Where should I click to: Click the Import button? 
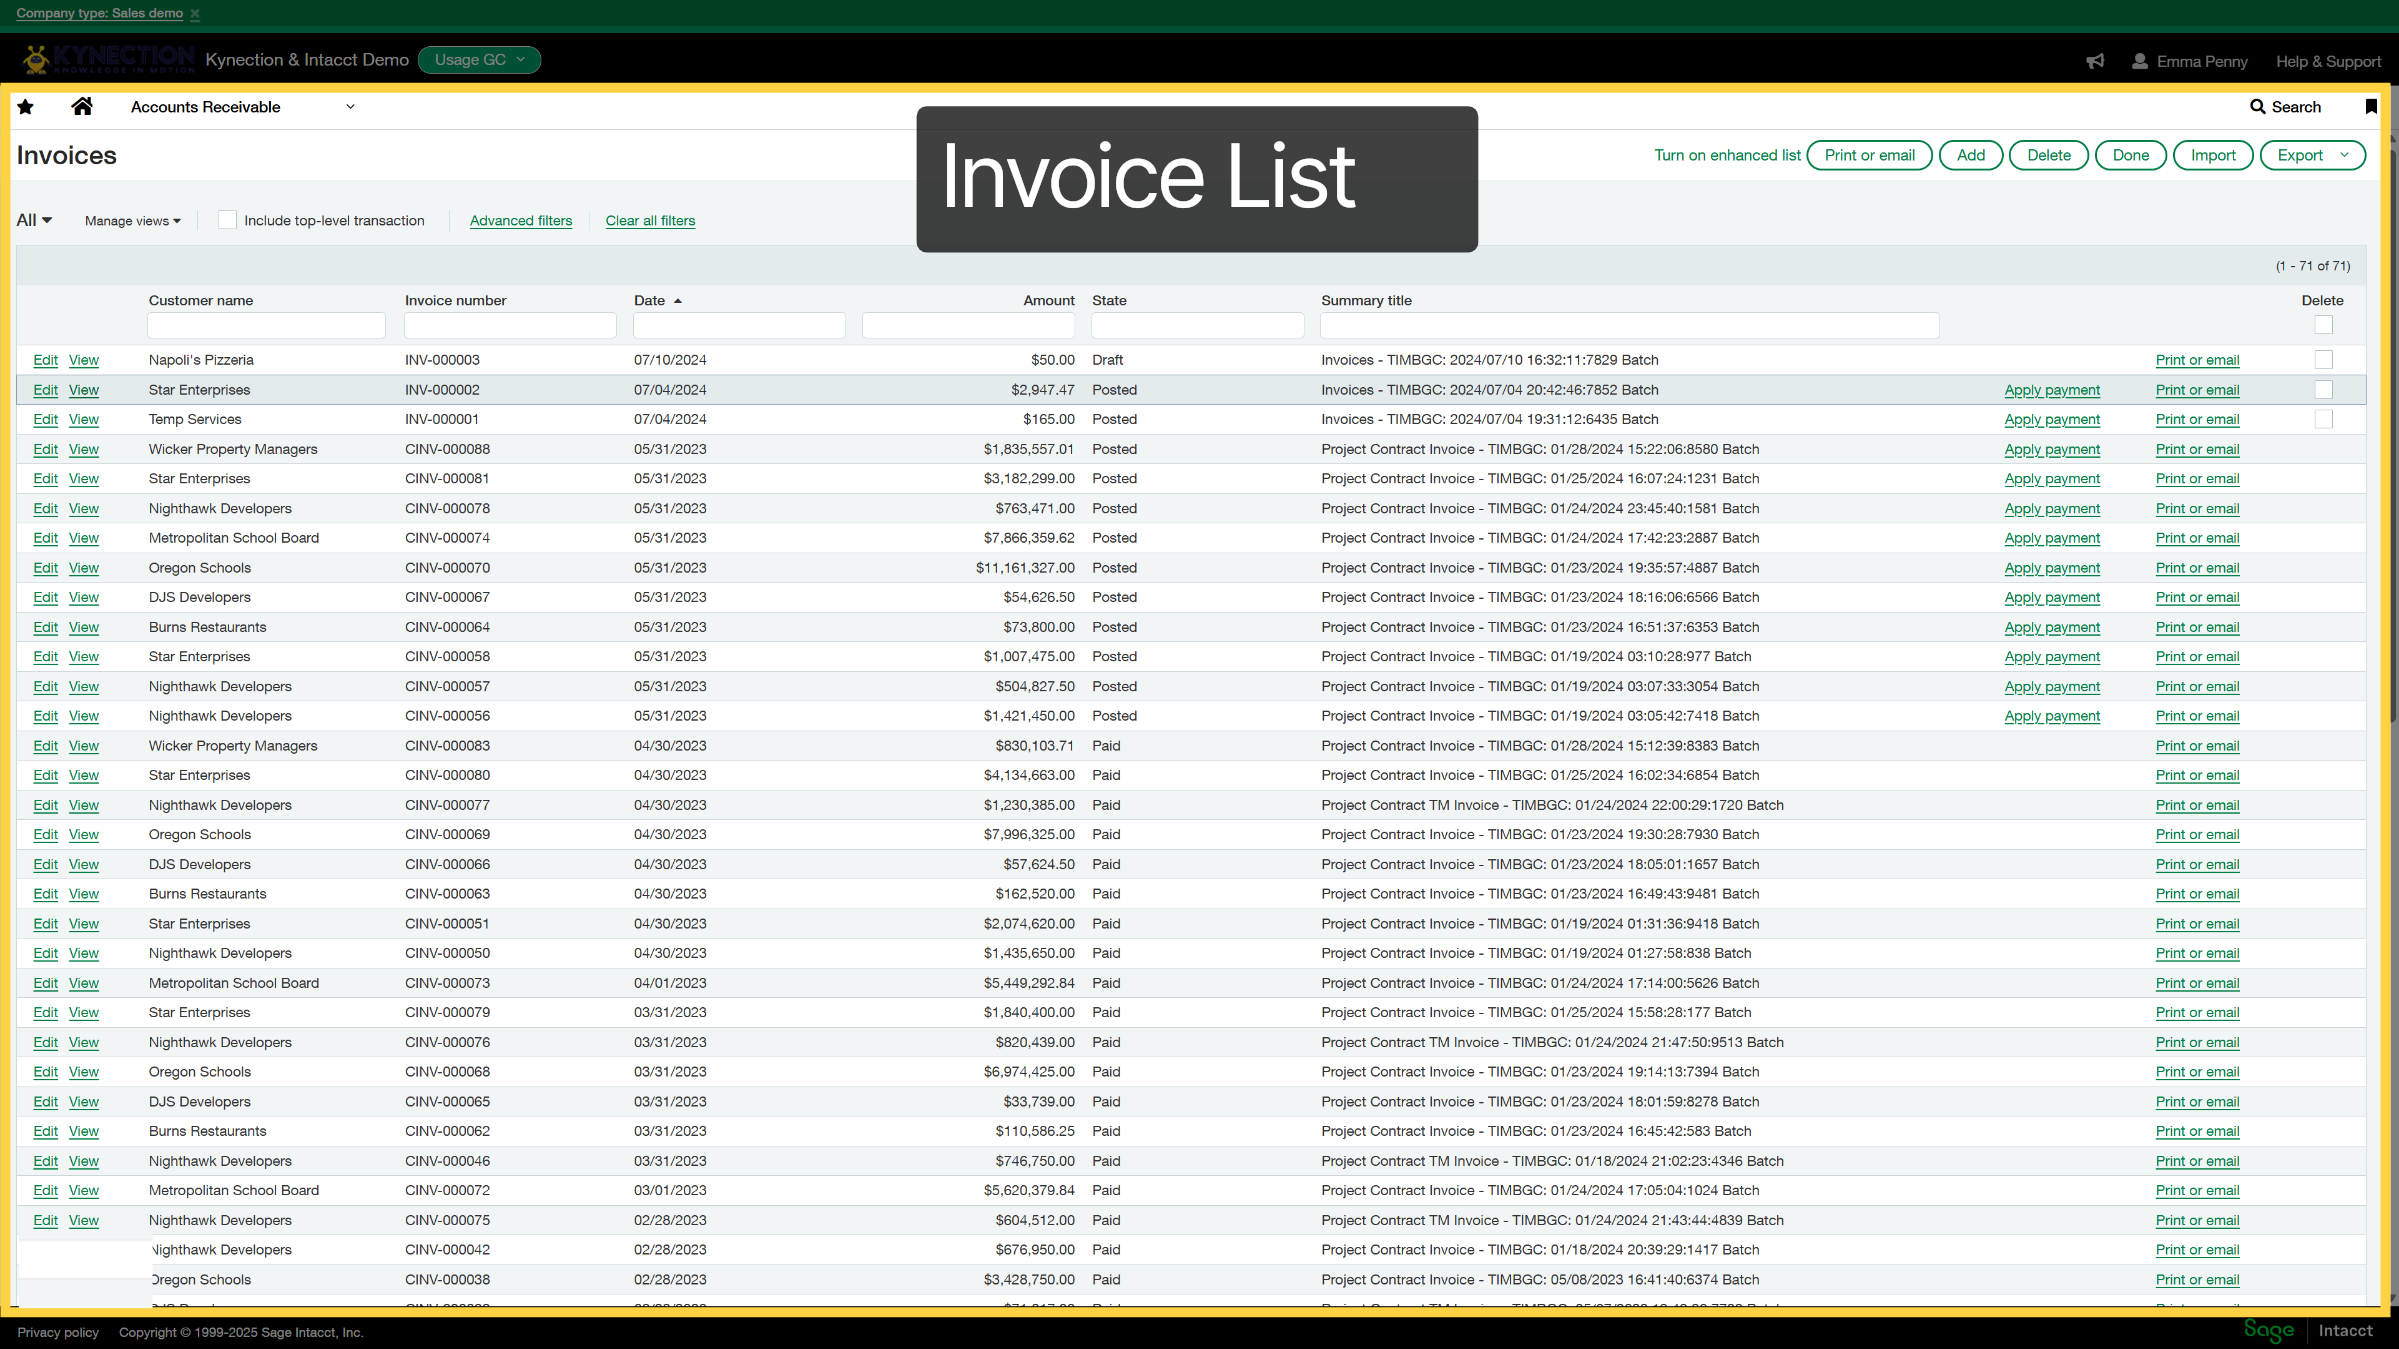[x=2212, y=155]
